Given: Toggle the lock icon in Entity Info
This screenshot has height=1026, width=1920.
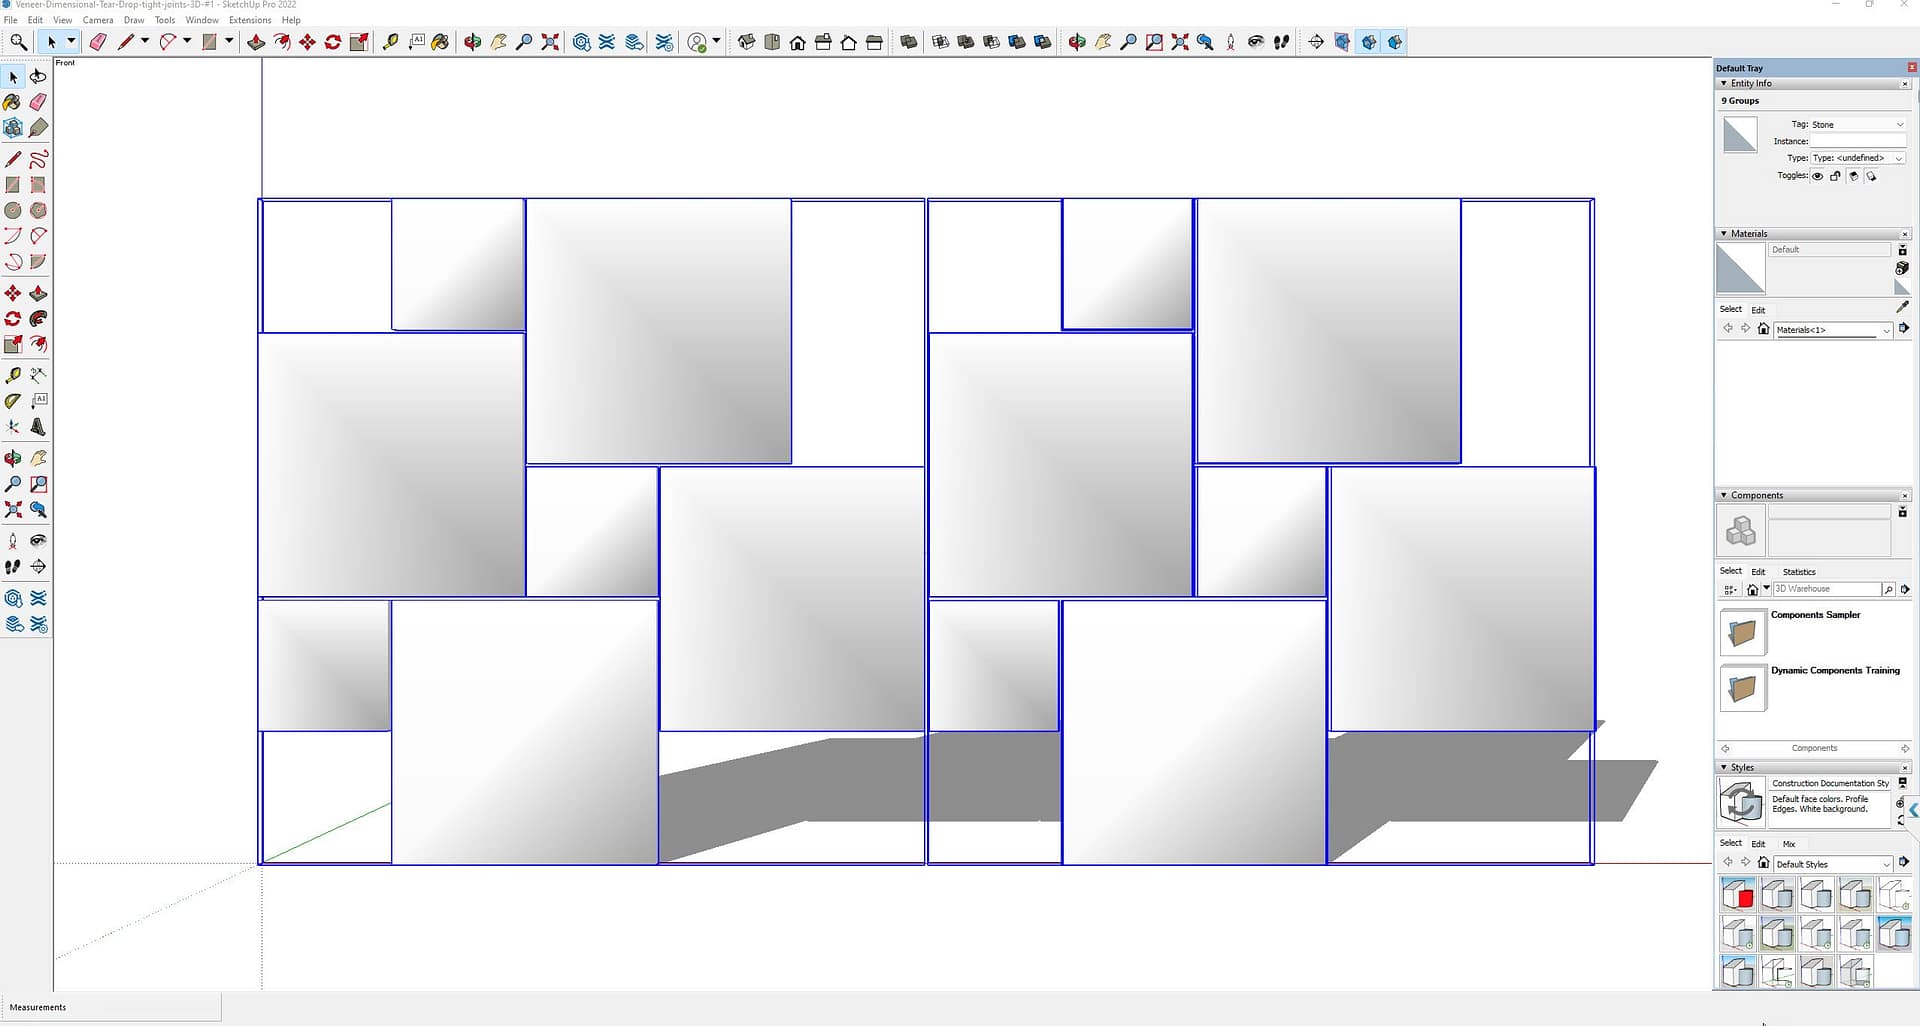Looking at the screenshot, I should click(1835, 176).
